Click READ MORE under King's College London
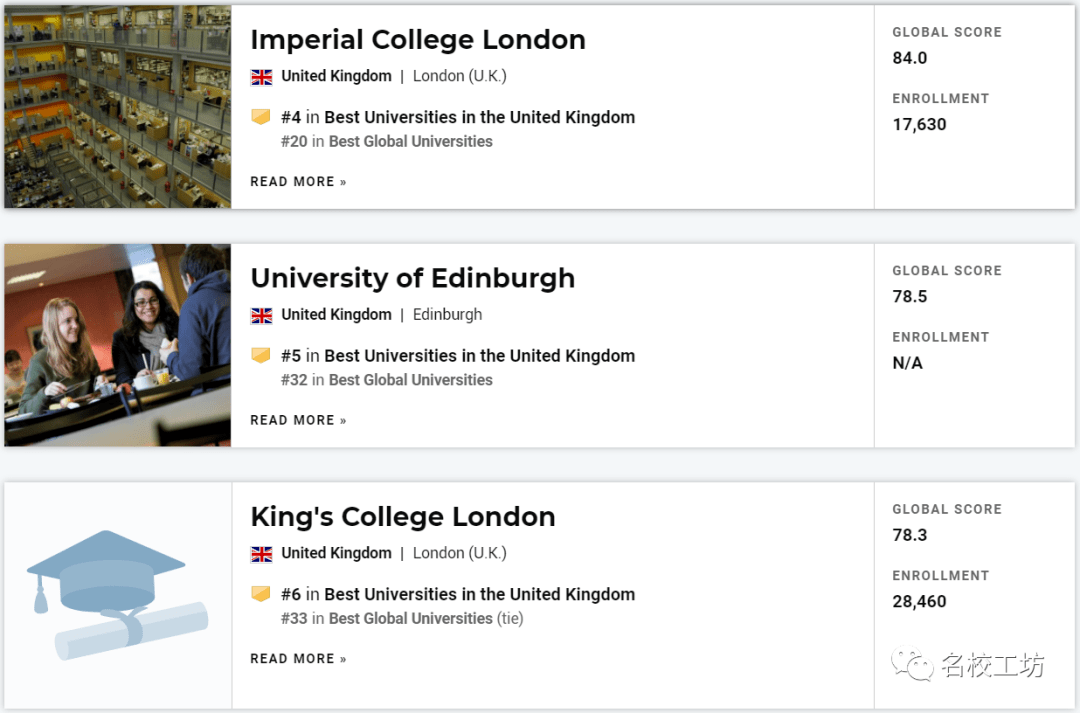Viewport: 1080px width, 713px height. pos(298,659)
